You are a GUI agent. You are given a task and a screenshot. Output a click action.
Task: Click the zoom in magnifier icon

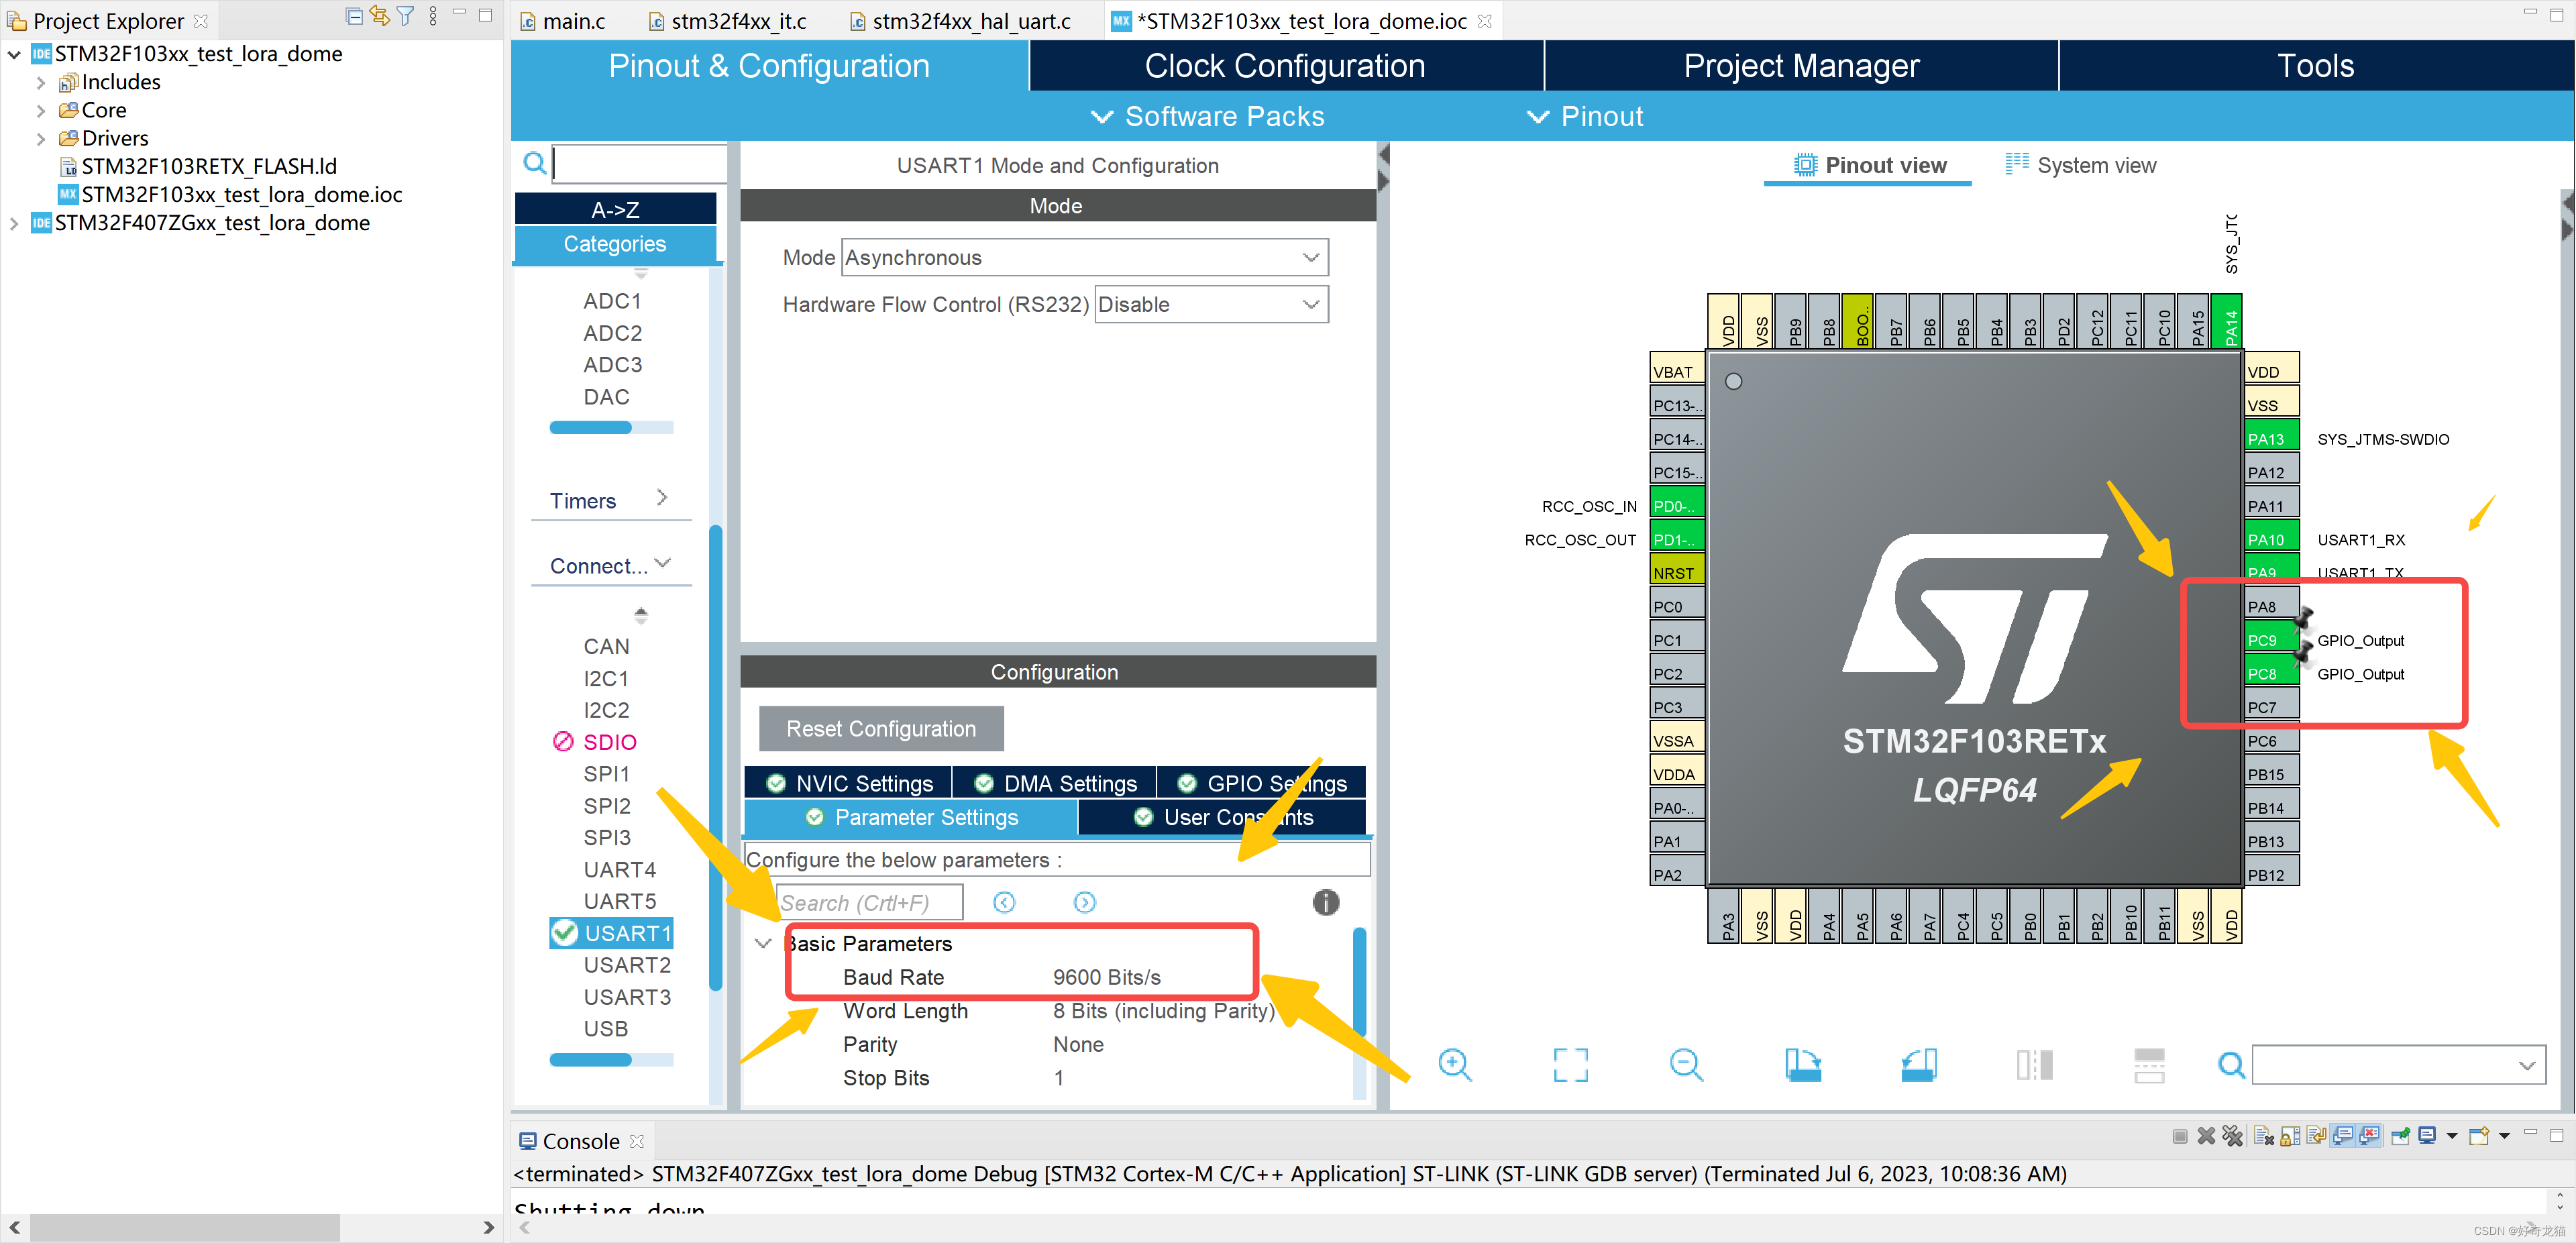(1454, 1064)
